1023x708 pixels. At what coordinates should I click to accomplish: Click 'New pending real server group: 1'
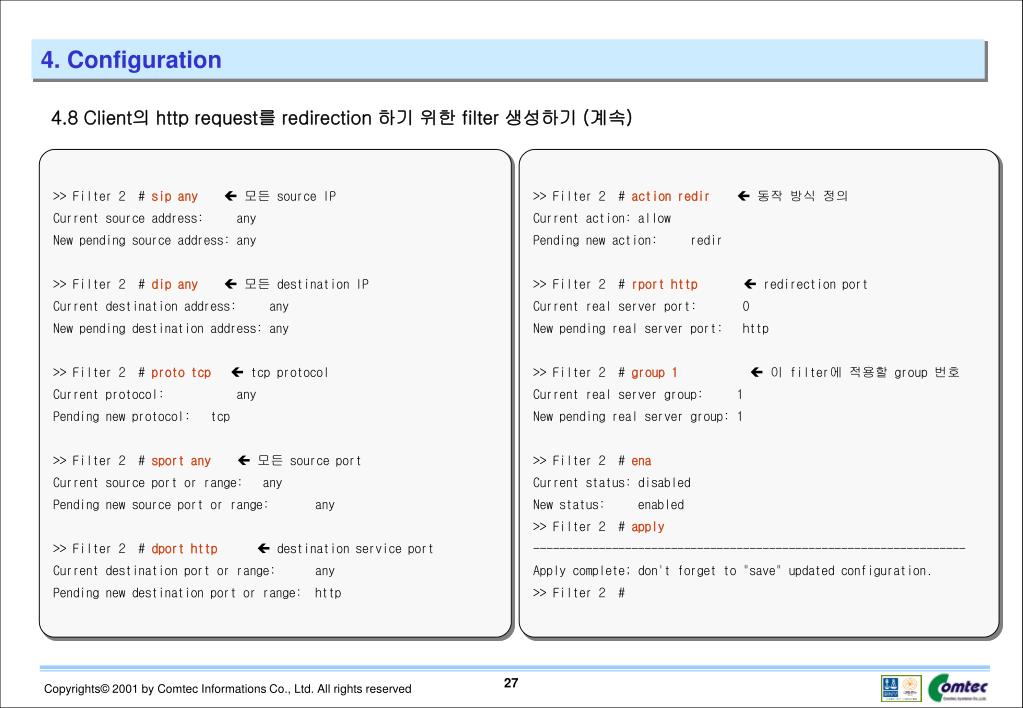pyautogui.click(x=637, y=417)
